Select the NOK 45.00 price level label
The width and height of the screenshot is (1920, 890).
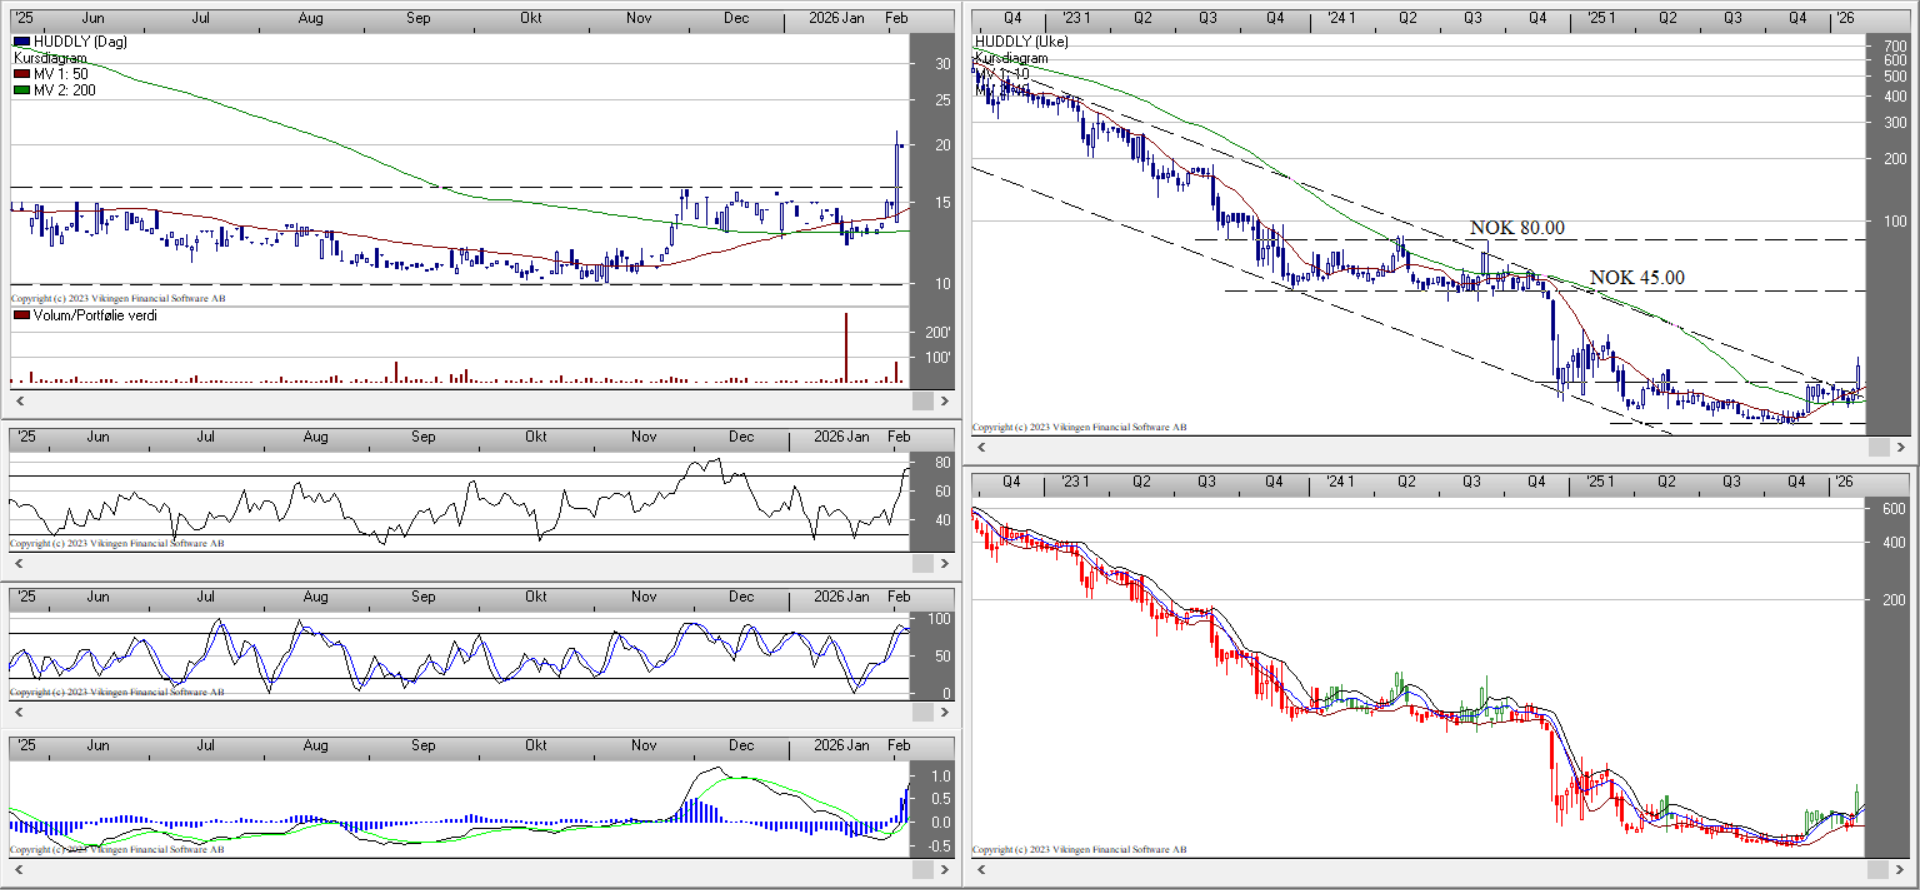tap(1636, 278)
